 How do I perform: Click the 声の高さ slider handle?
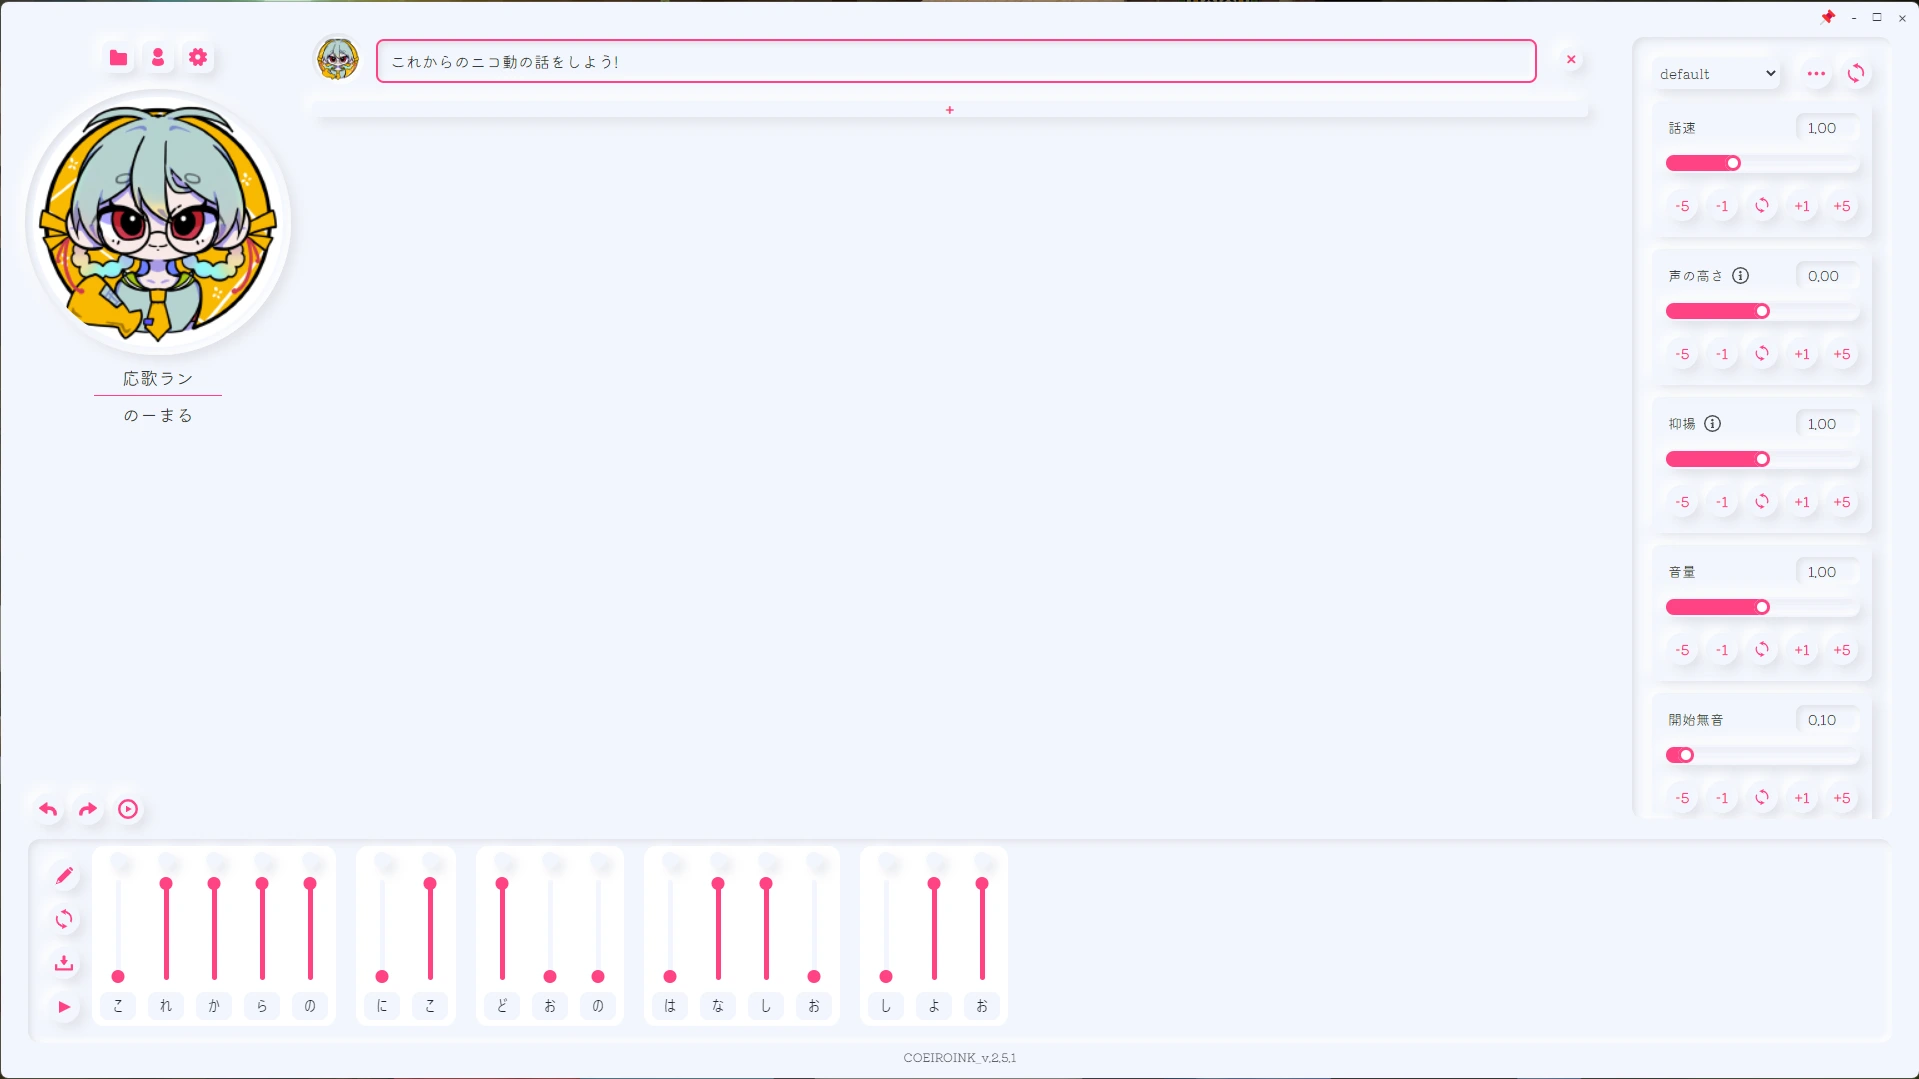[1762, 311]
